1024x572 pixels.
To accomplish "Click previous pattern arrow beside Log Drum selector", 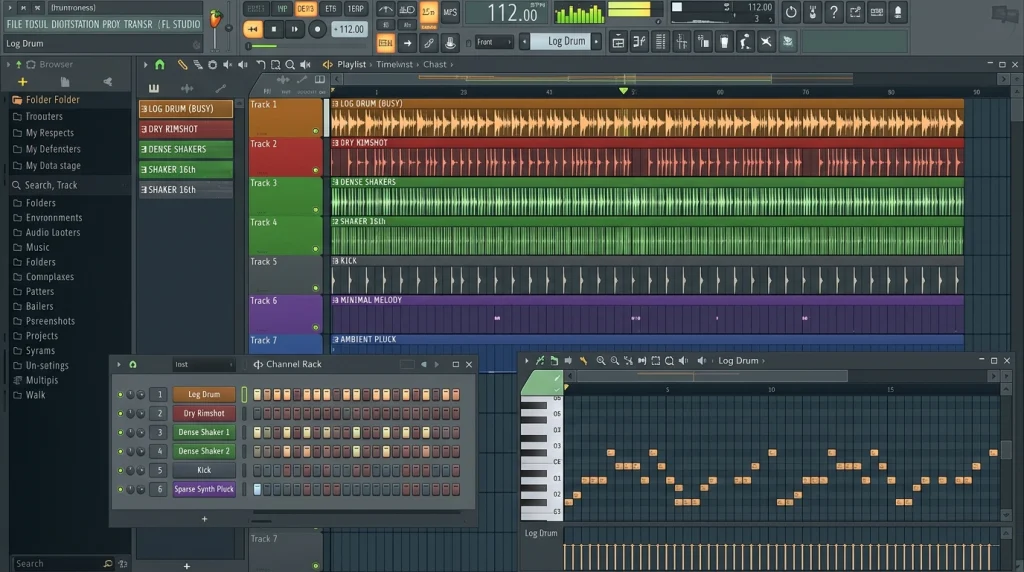I will 524,42.
